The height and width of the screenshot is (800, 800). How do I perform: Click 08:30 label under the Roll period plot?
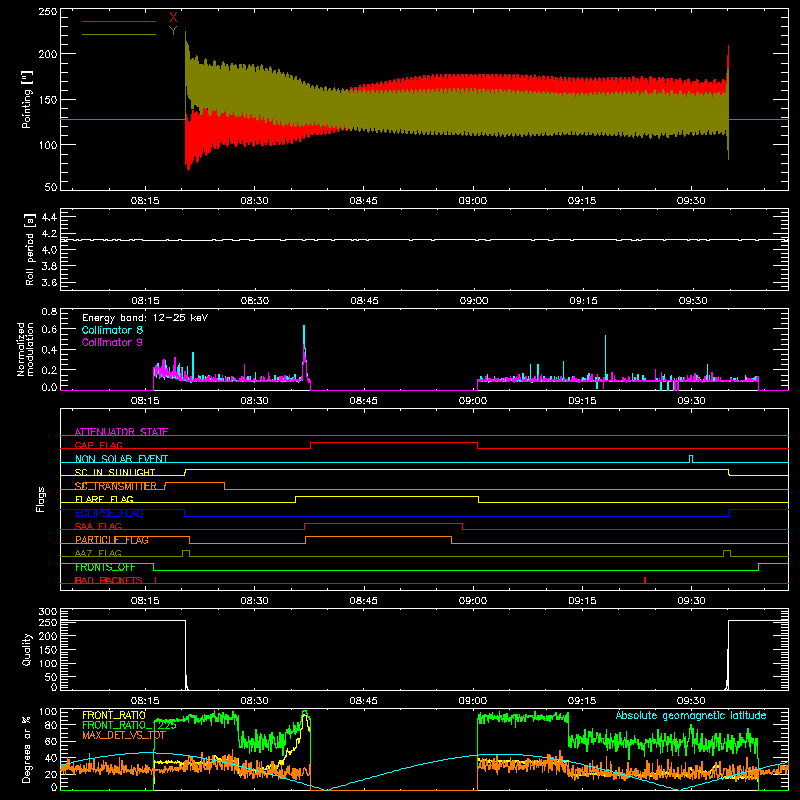[x=255, y=301]
